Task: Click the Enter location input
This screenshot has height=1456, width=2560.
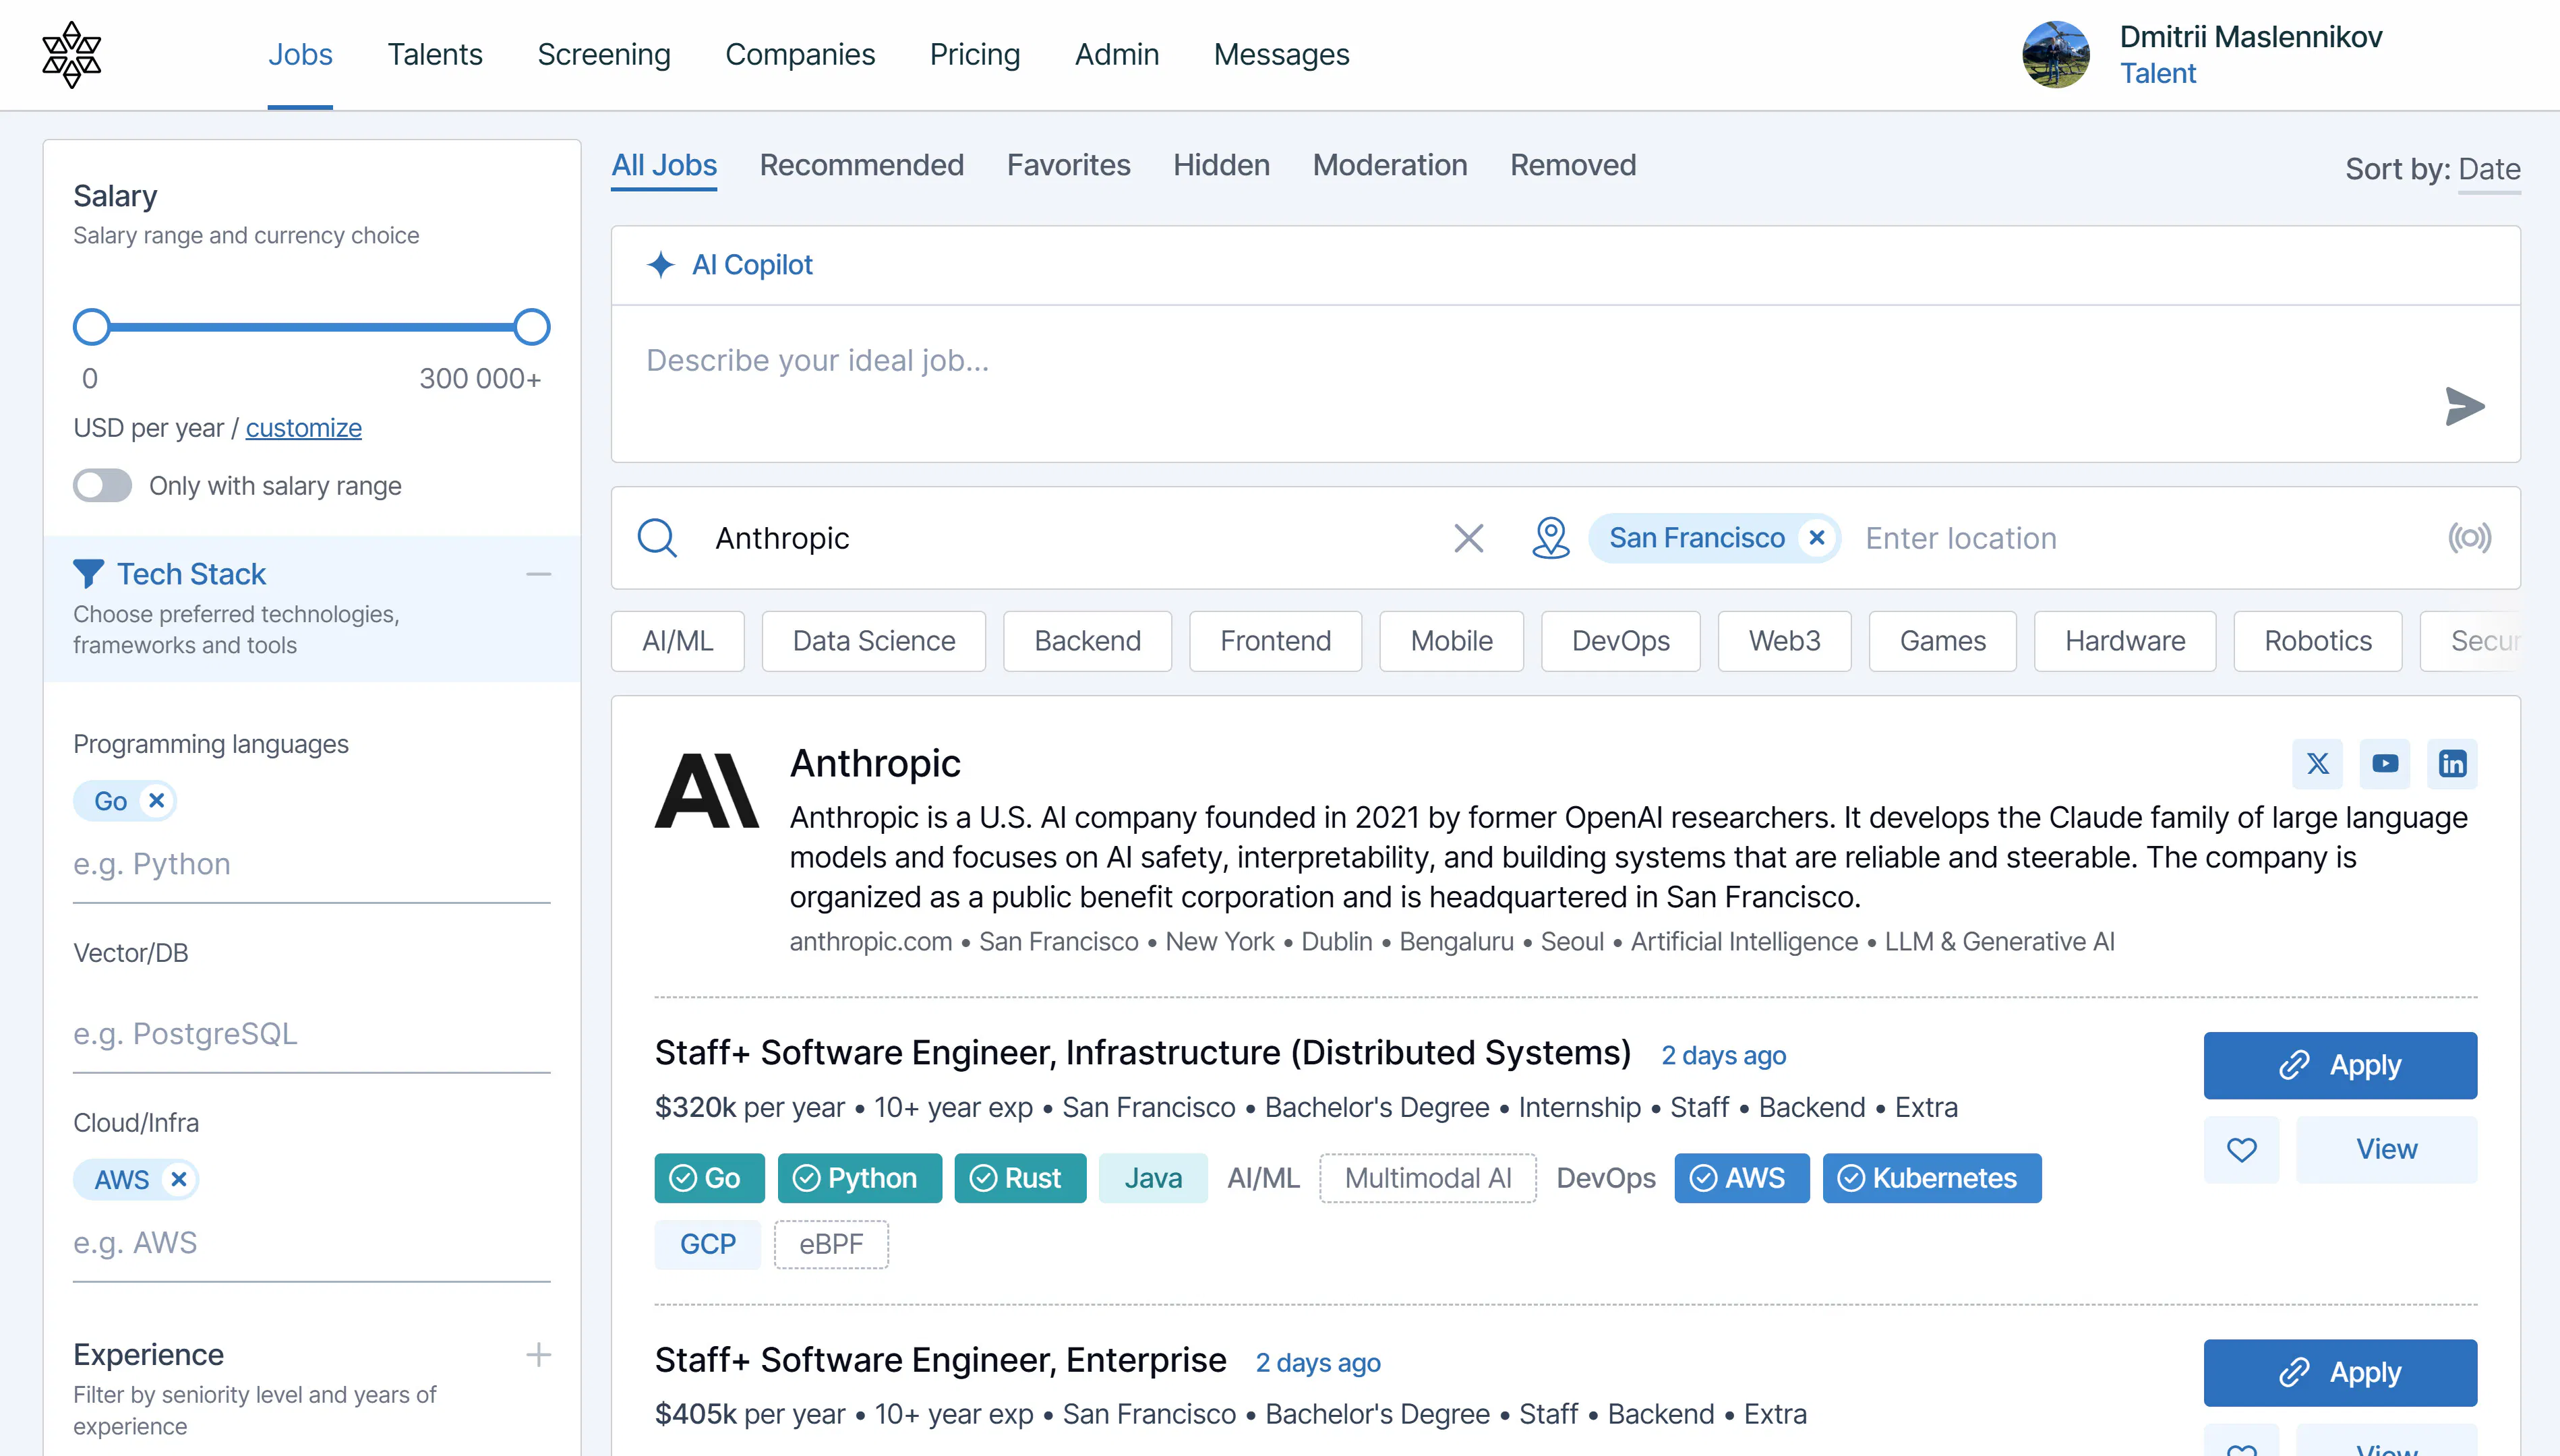Action: pos(2140,538)
